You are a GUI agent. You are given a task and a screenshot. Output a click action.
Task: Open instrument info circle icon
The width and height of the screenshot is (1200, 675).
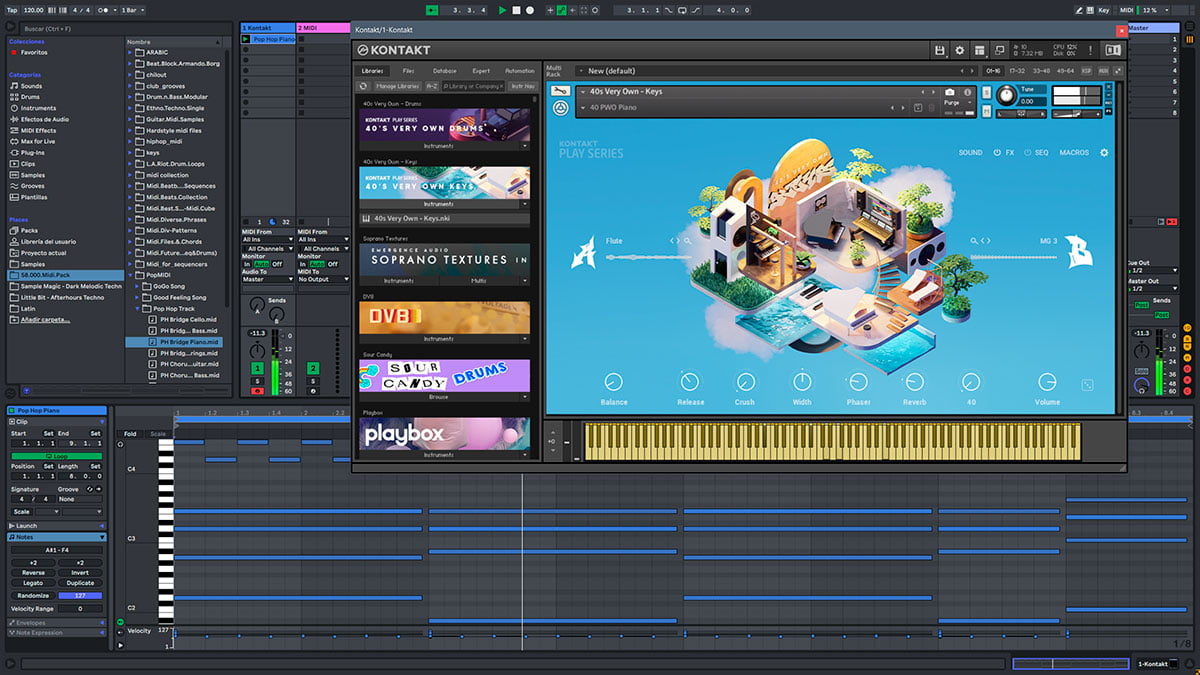(x=968, y=92)
